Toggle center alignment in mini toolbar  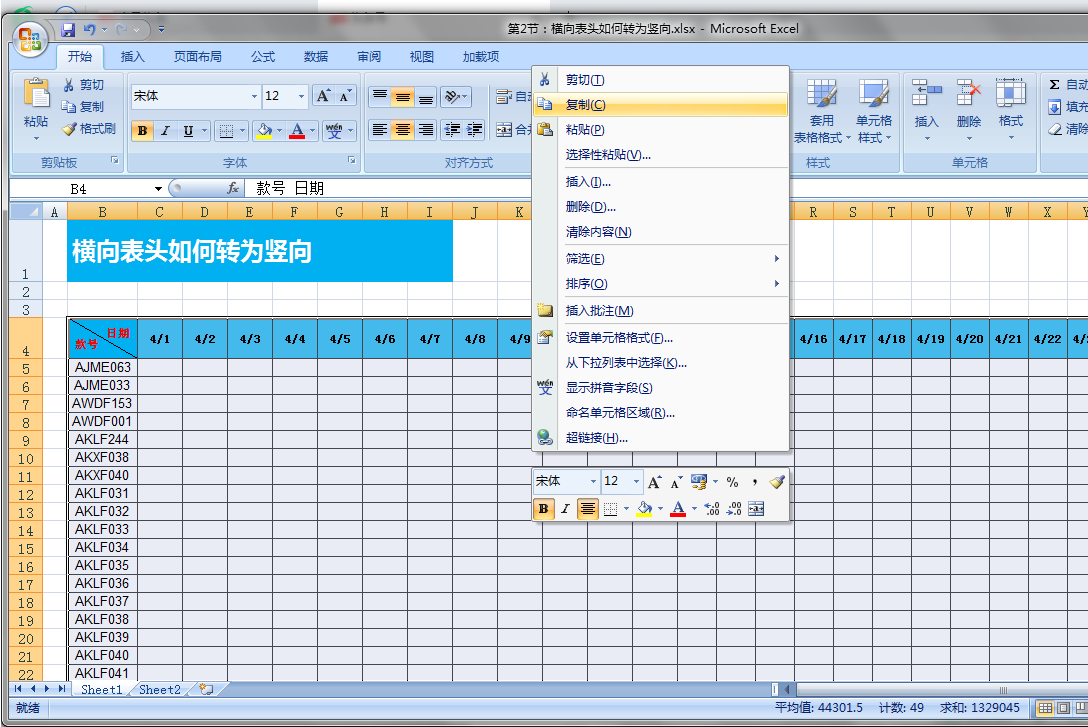[588, 509]
